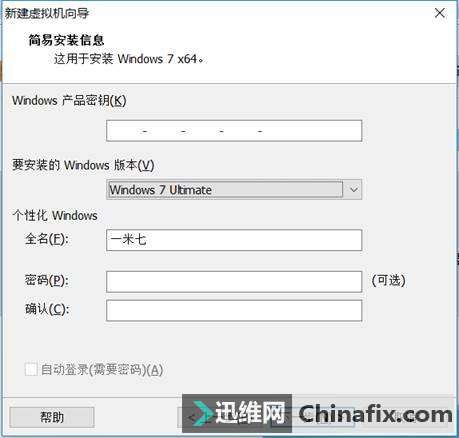
Task: Click the 密码 password input field
Action: coord(234,281)
